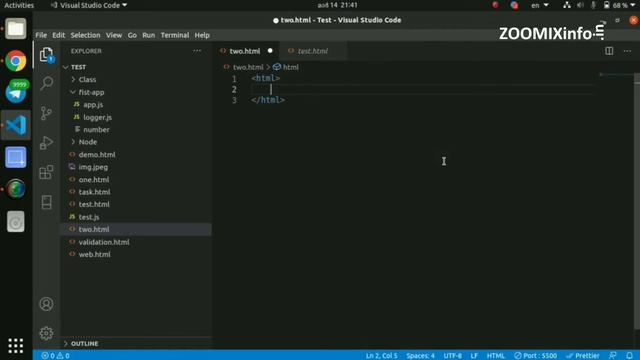Click the html element breadcrumb
Viewport: 640px width, 360px height.
(x=290, y=67)
